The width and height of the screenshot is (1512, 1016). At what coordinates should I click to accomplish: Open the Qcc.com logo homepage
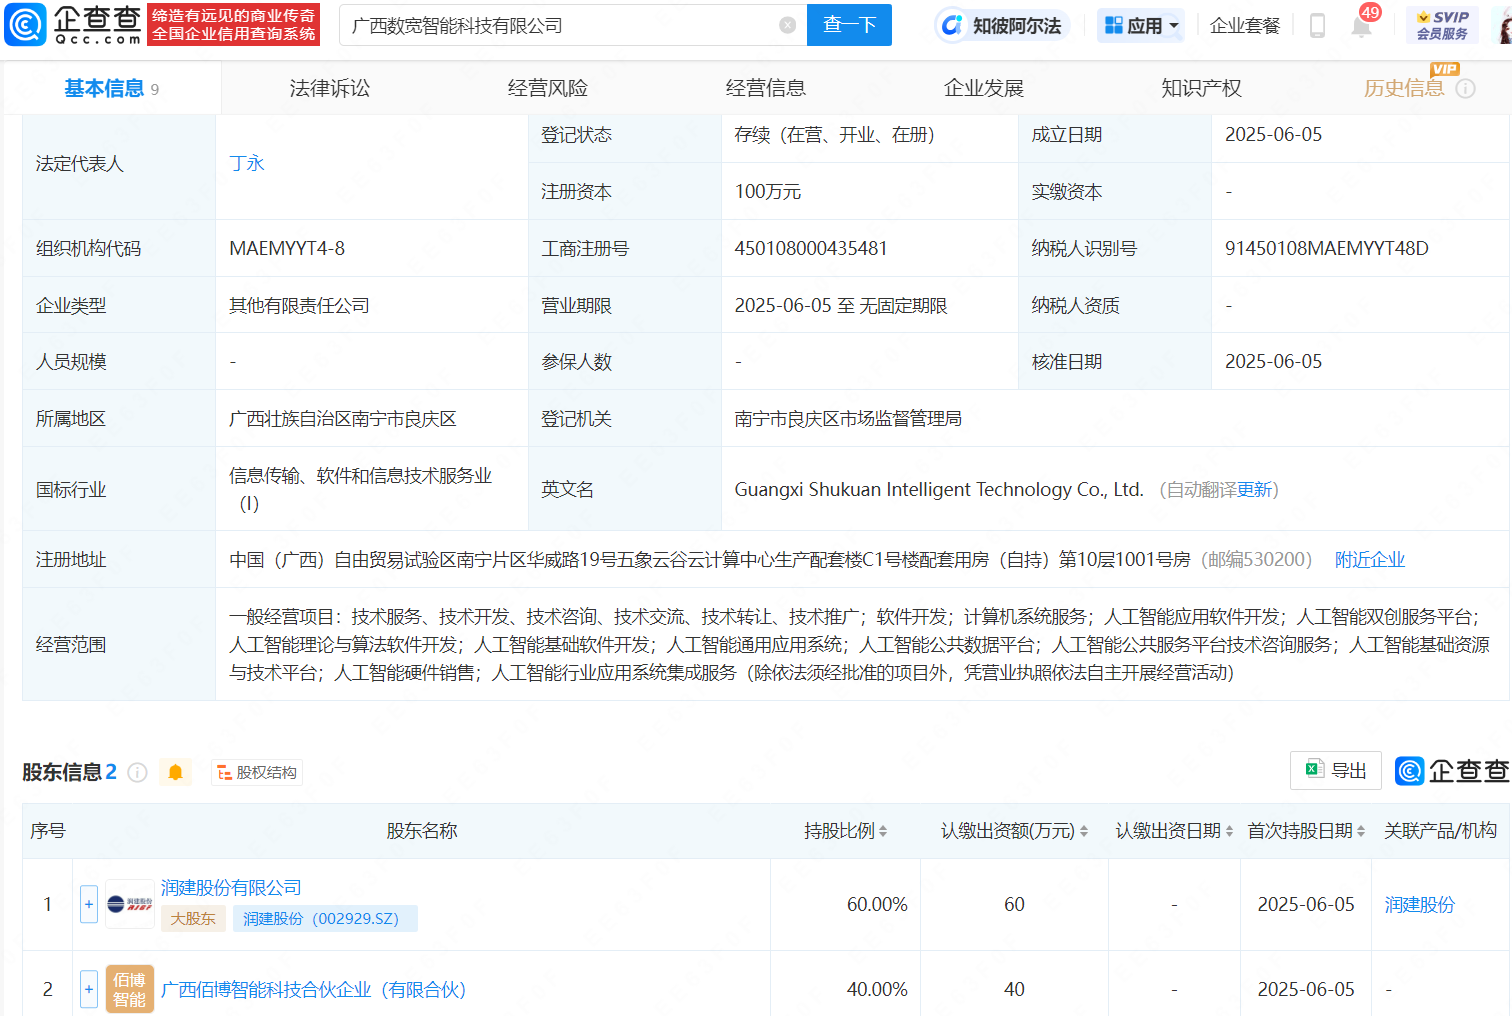pos(73,25)
